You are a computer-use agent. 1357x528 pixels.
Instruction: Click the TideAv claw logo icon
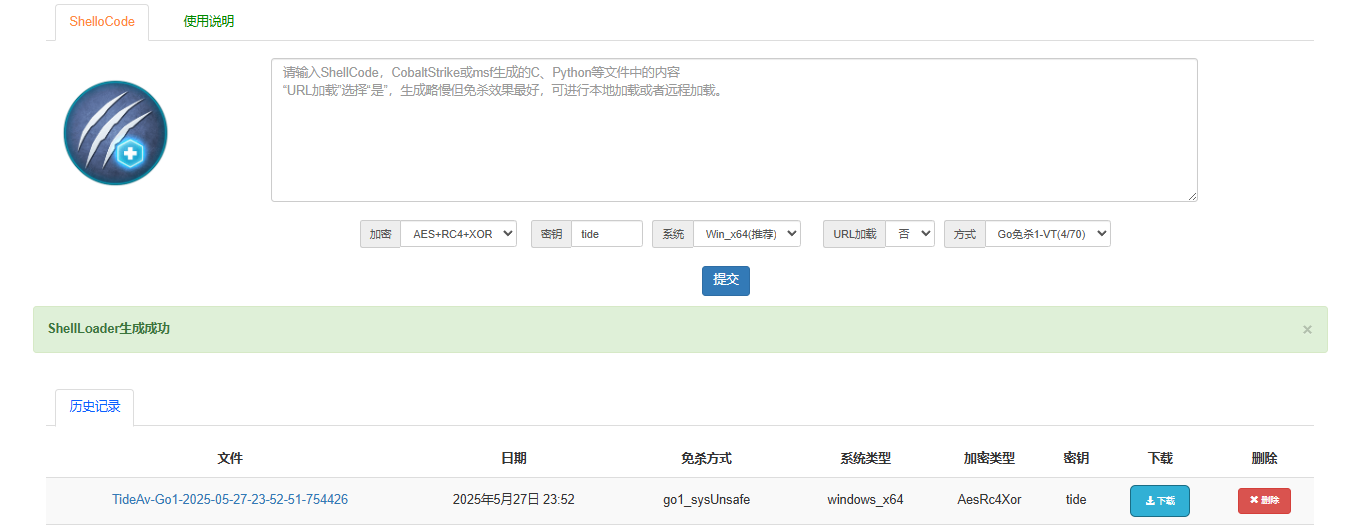pyautogui.click(x=115, y=133)
